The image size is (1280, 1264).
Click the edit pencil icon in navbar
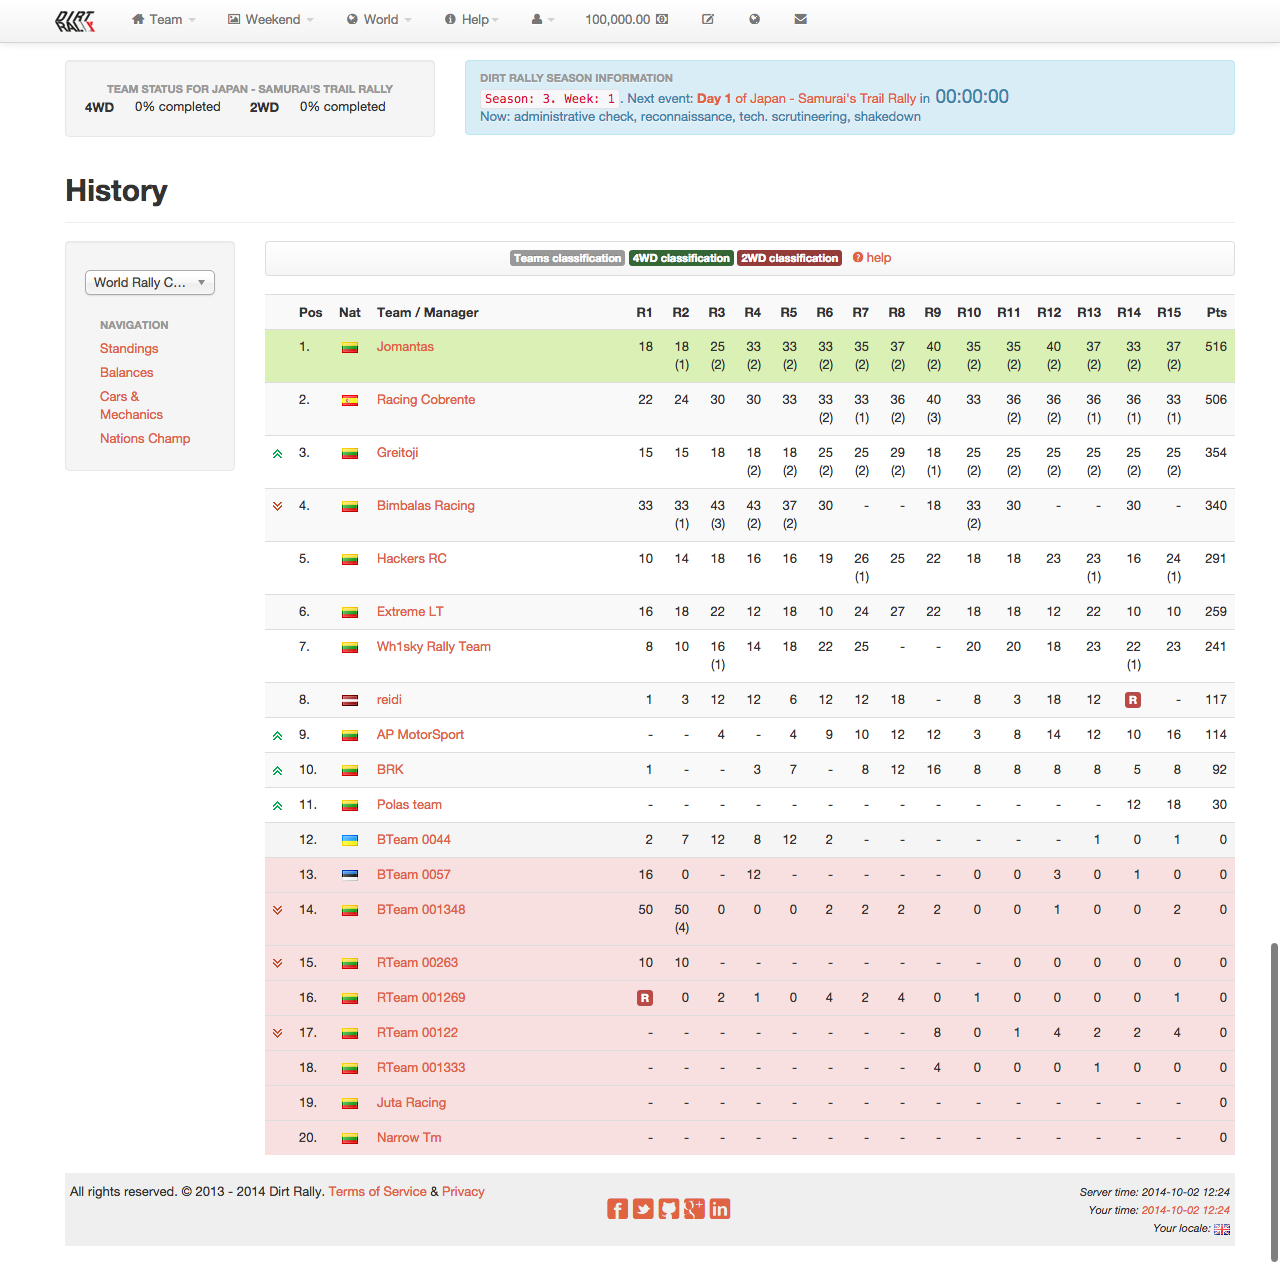708,19
